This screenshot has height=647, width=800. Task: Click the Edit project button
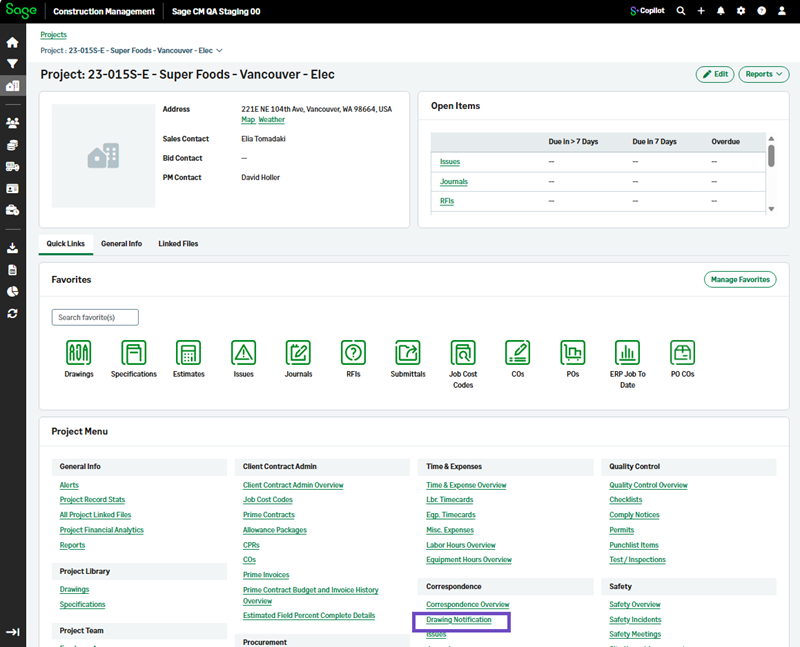(x=715, y=74)
